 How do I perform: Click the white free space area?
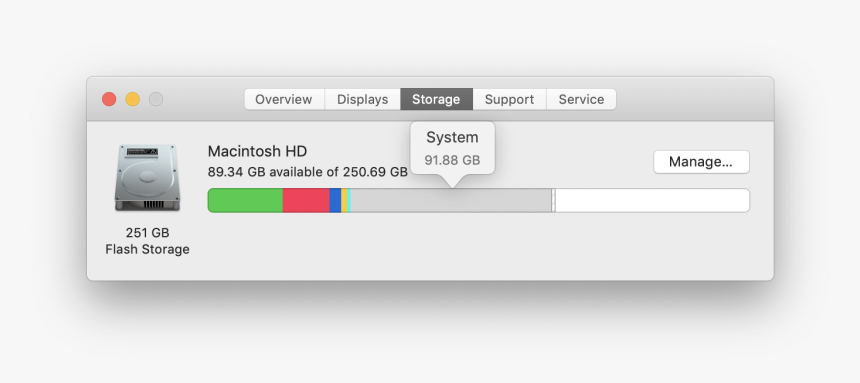pyautogui.click(x=652, y=200)
